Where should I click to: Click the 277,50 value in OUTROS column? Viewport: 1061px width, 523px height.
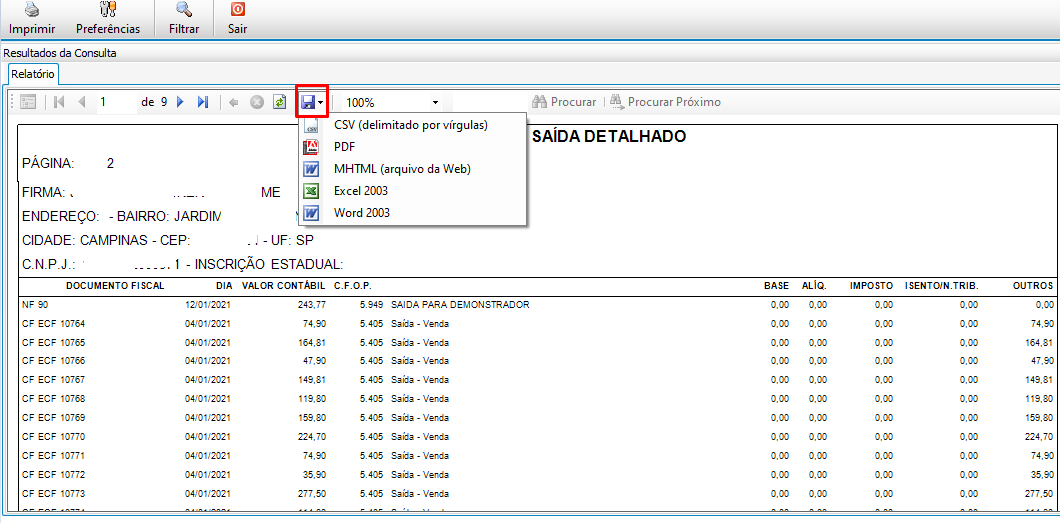[1039, 493]
